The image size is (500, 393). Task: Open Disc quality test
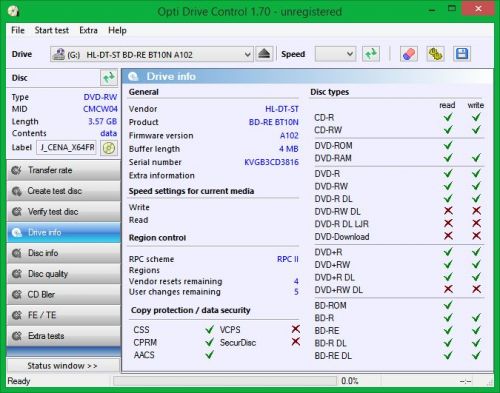point(63,274)
